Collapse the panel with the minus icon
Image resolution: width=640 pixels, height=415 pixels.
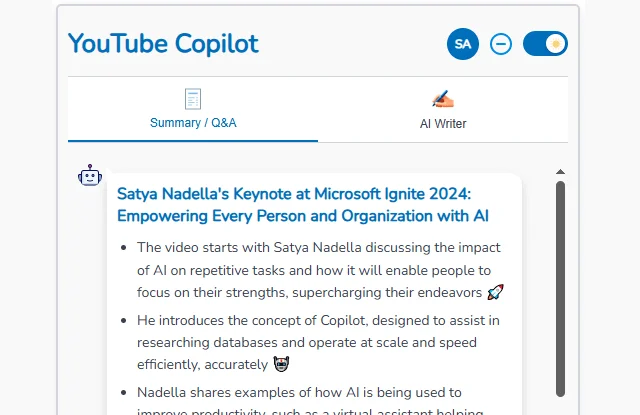pos(501,44)
